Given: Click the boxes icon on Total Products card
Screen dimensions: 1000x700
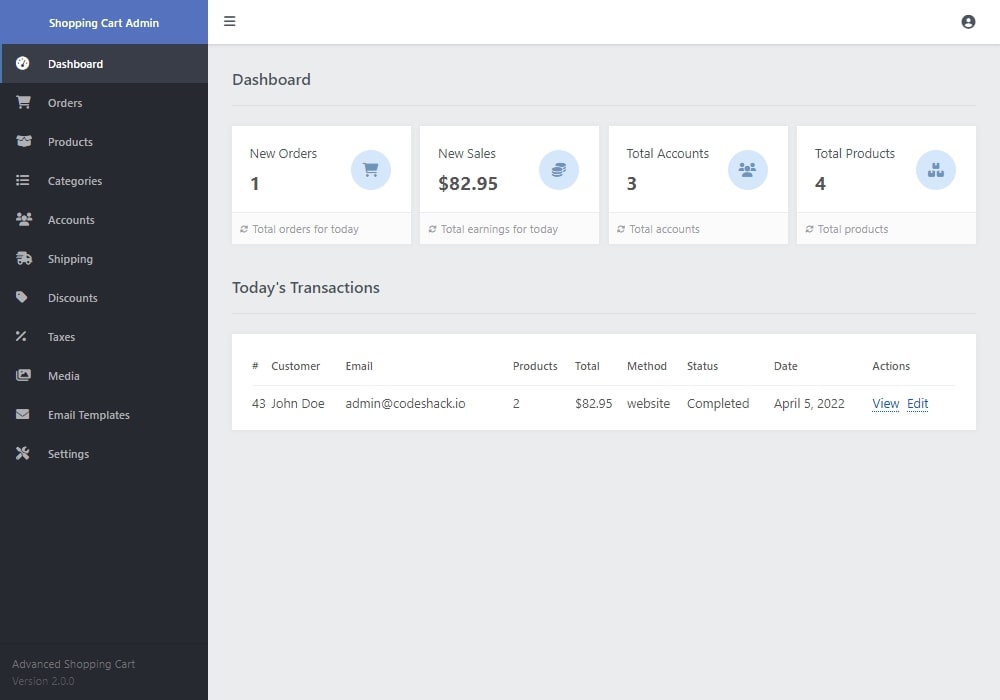Looking at the screenshot, I should [936, 170].
